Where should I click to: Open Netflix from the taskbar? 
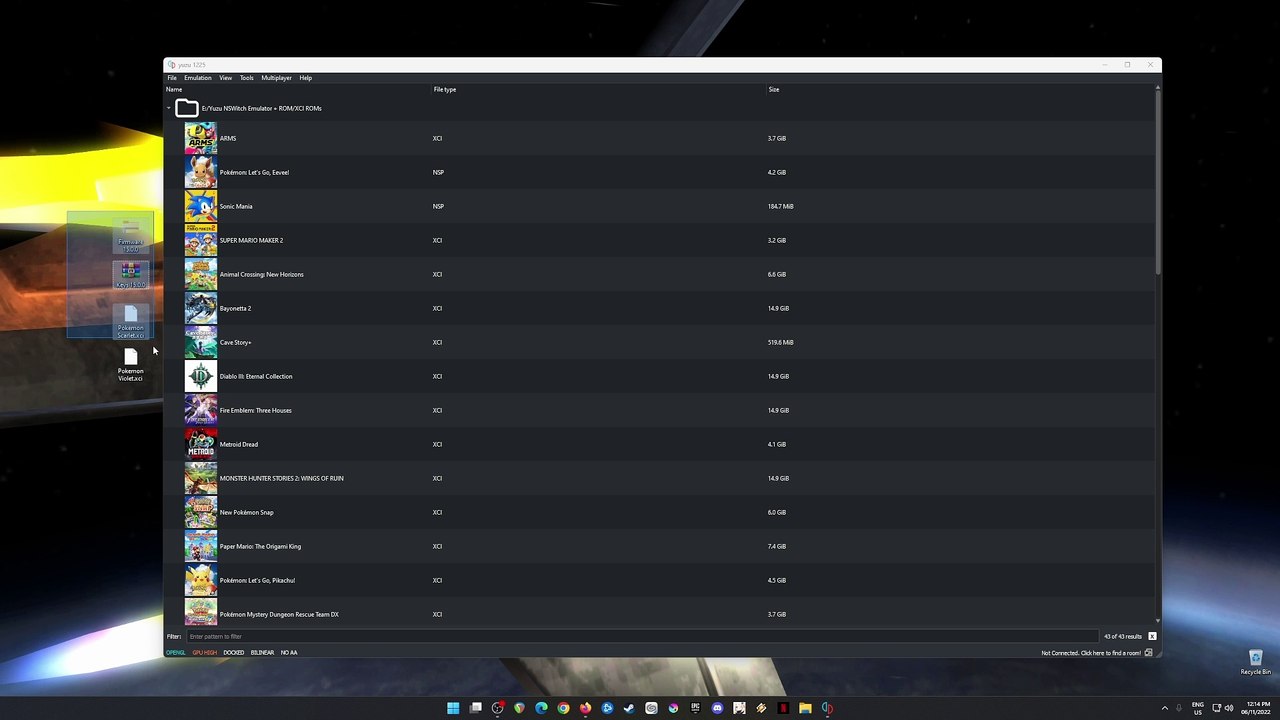click(783, 708)
